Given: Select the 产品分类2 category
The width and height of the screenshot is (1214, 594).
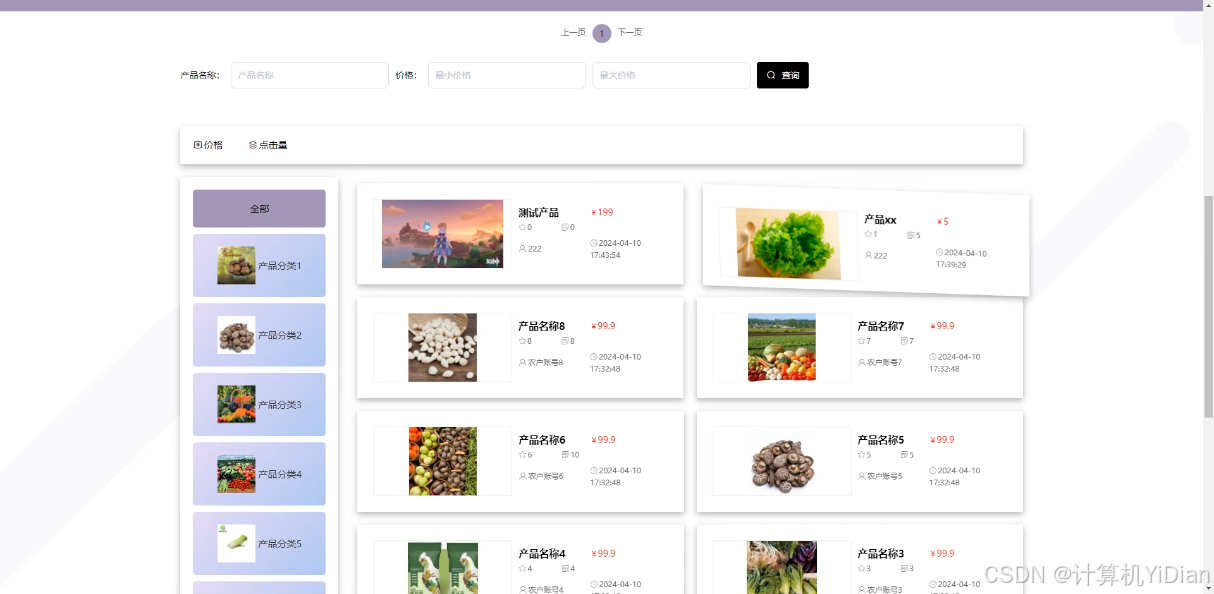Looking at the screenshot, I should tap(259, 335).
